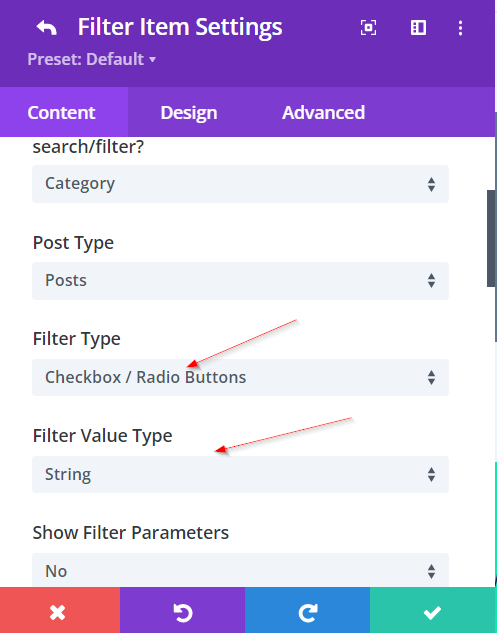Viewport: 497px width, 633px height.
Task: Open the three-dot more options menu
Action: coord(460,28)
